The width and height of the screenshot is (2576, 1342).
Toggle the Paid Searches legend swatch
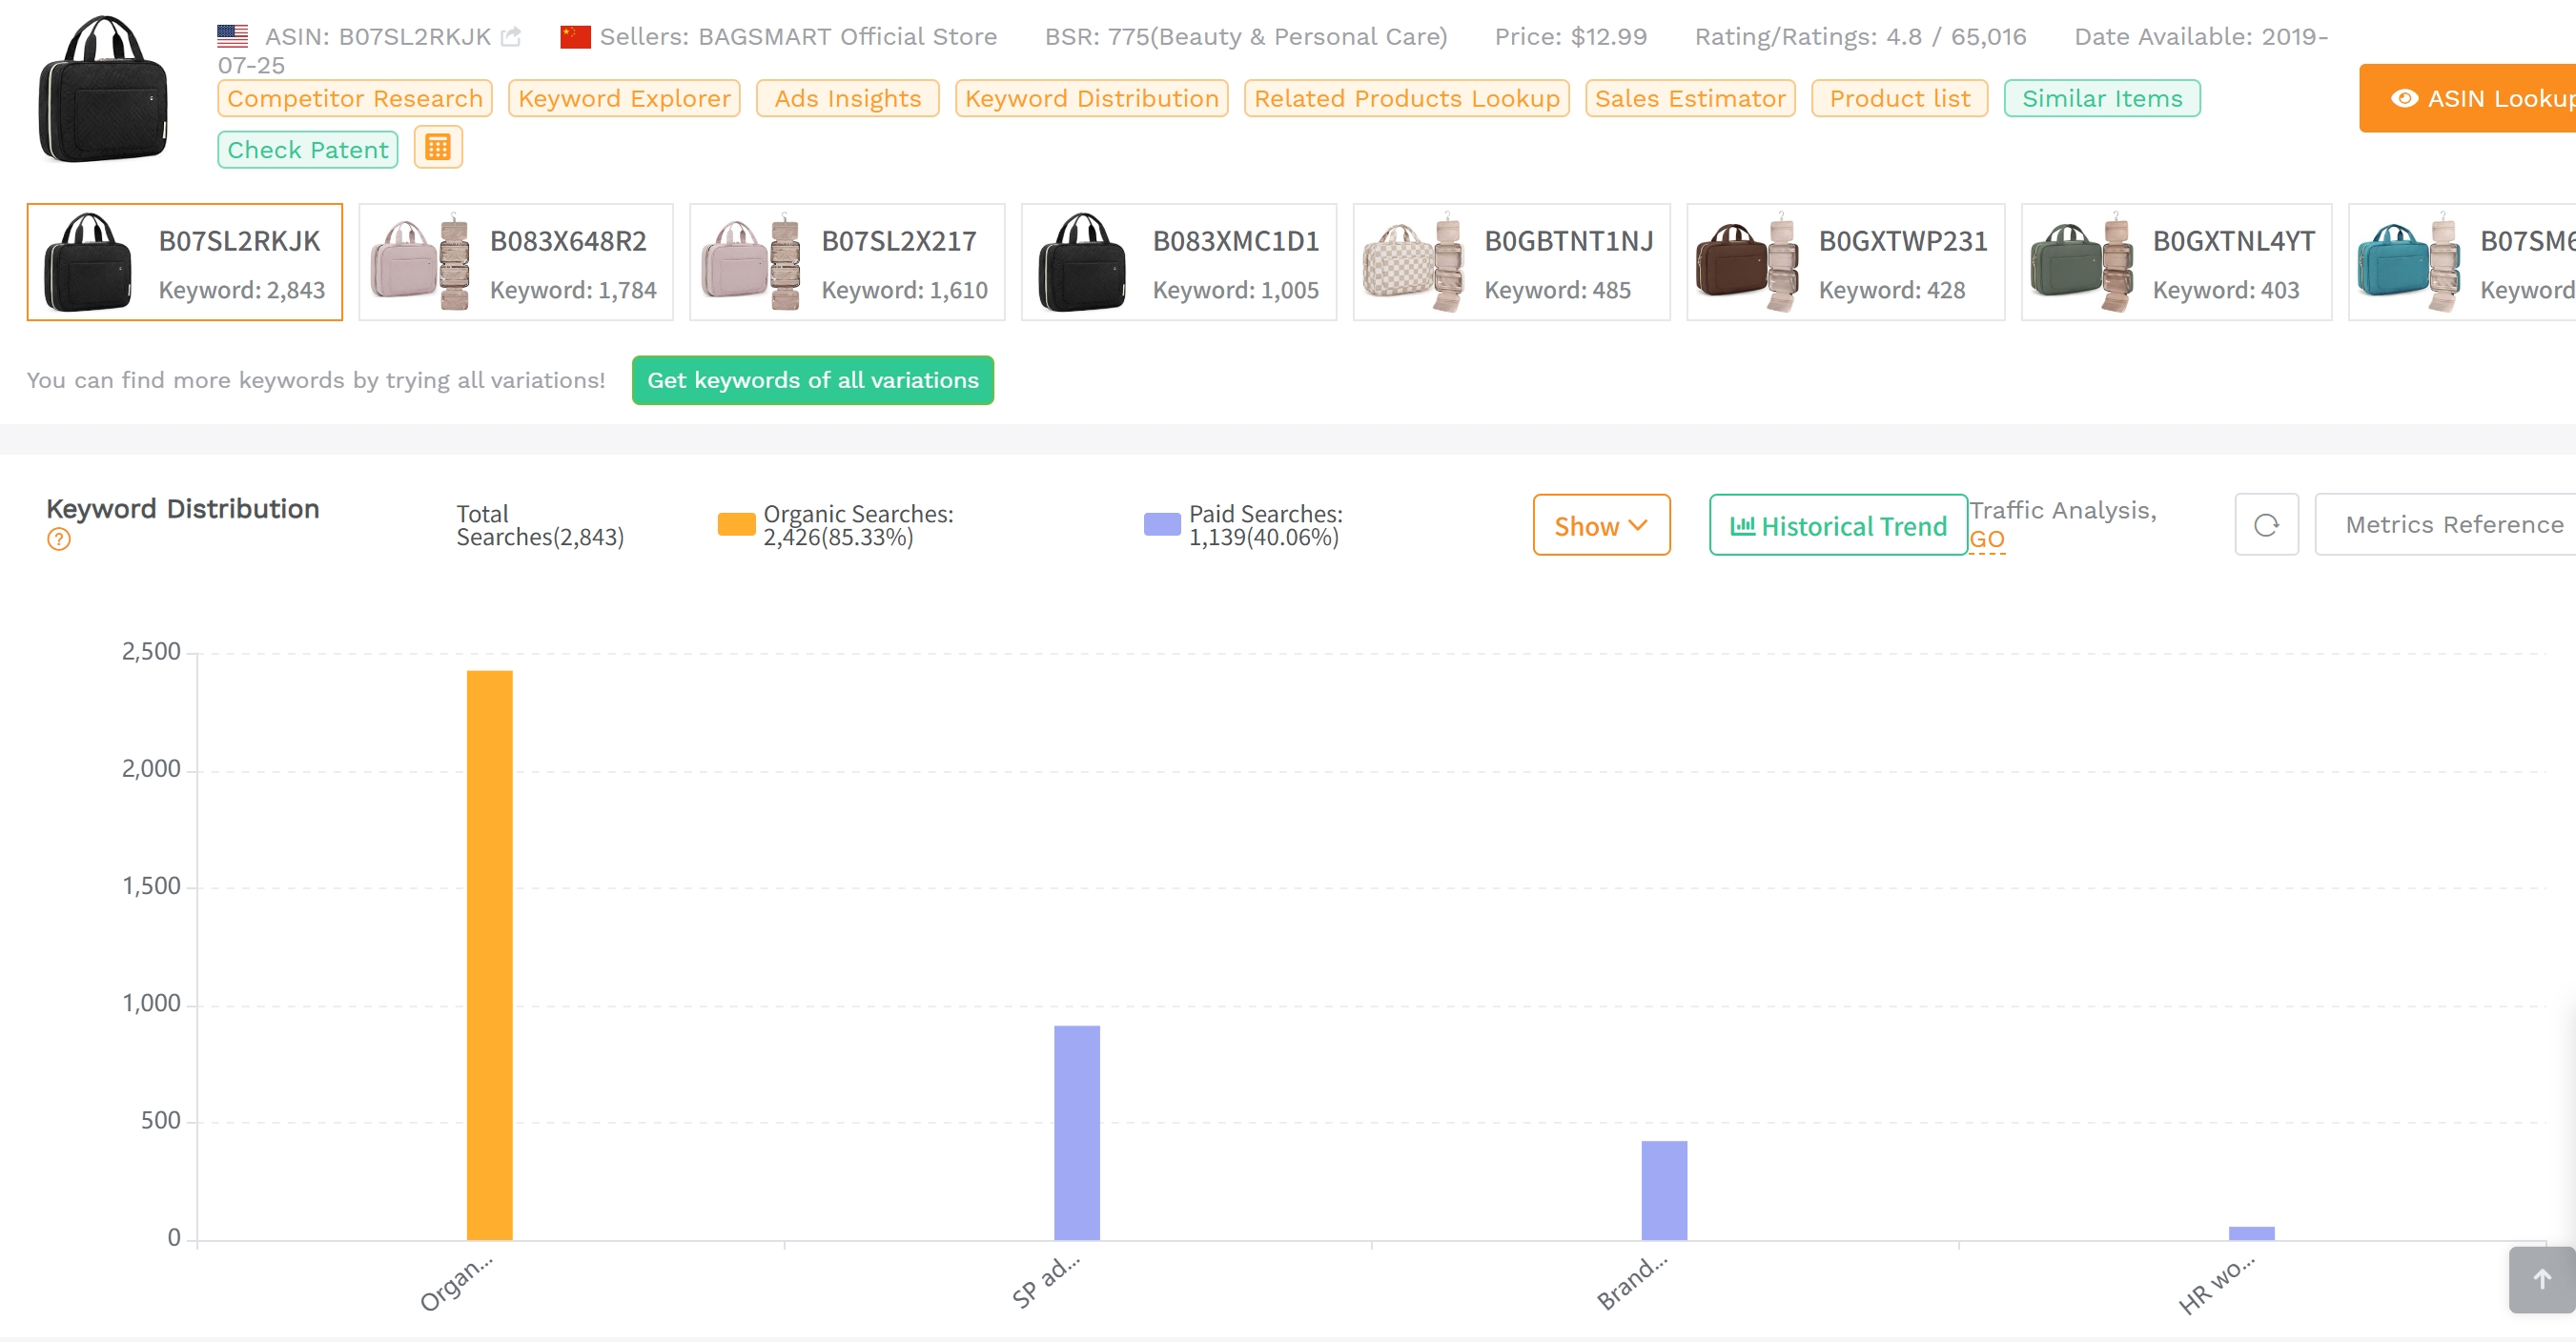point(1162,524)
